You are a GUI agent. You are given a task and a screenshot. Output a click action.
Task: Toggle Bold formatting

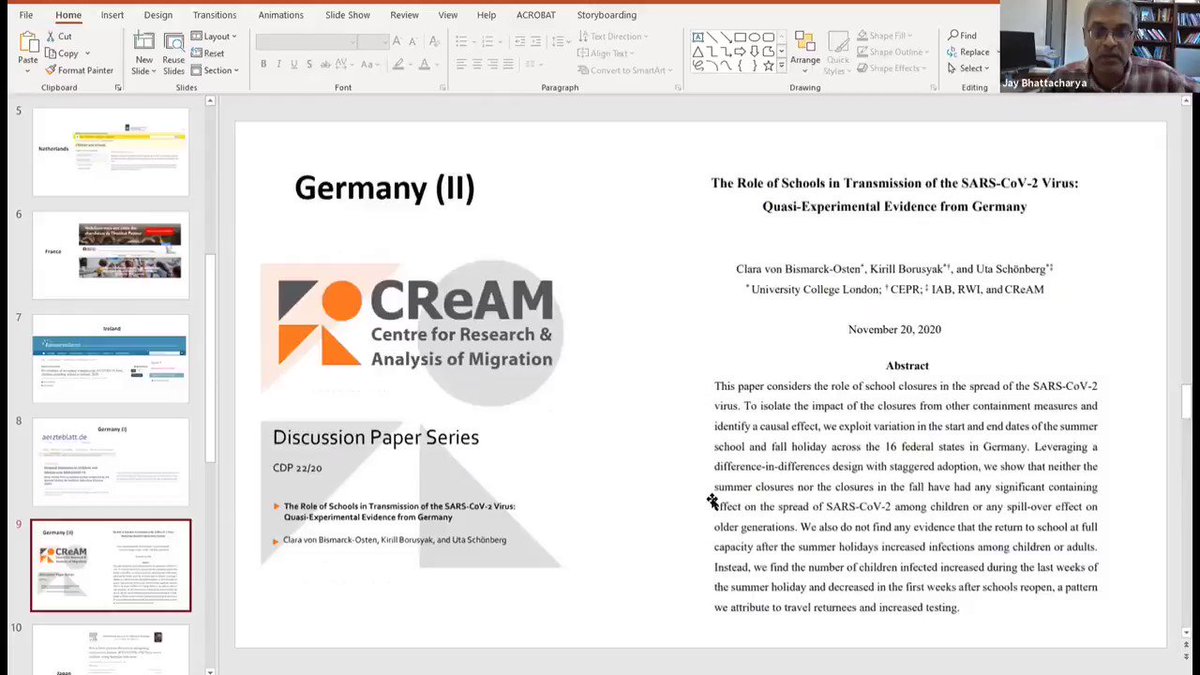(264, 64)
